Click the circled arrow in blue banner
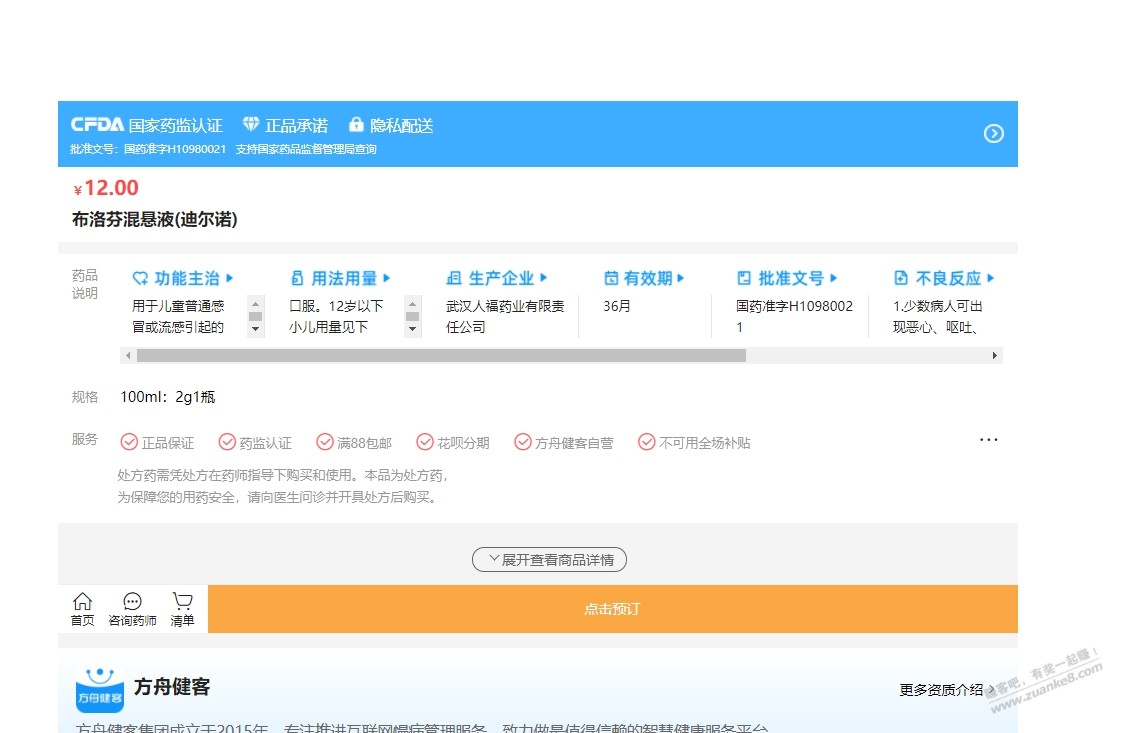Image resolution: width=1127 pixels, height=733 pixels. coord(993,134)
